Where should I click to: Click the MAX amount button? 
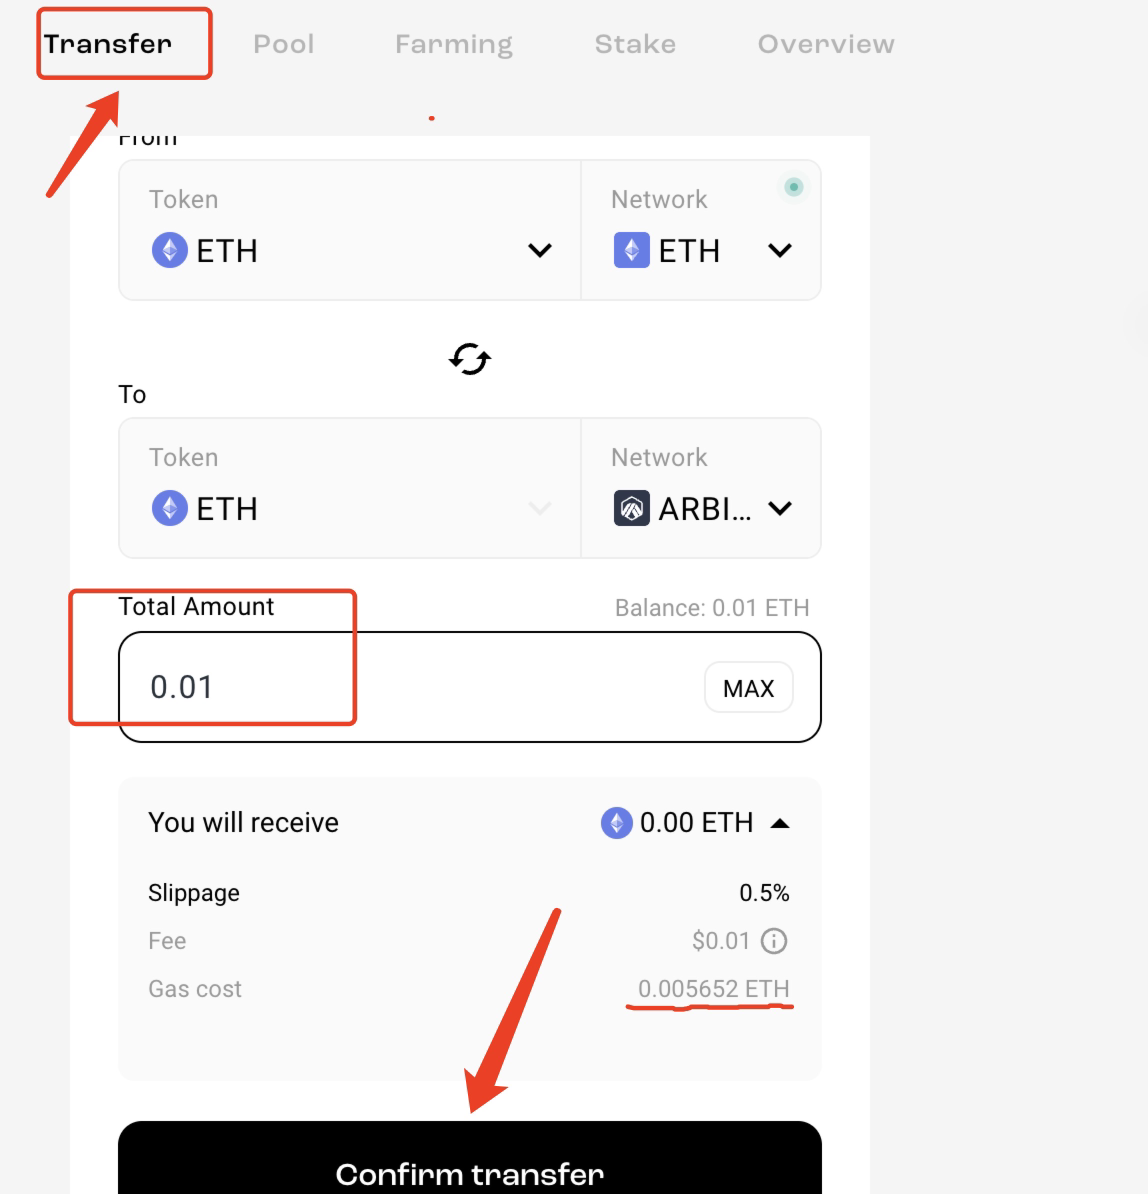point(748,688)
